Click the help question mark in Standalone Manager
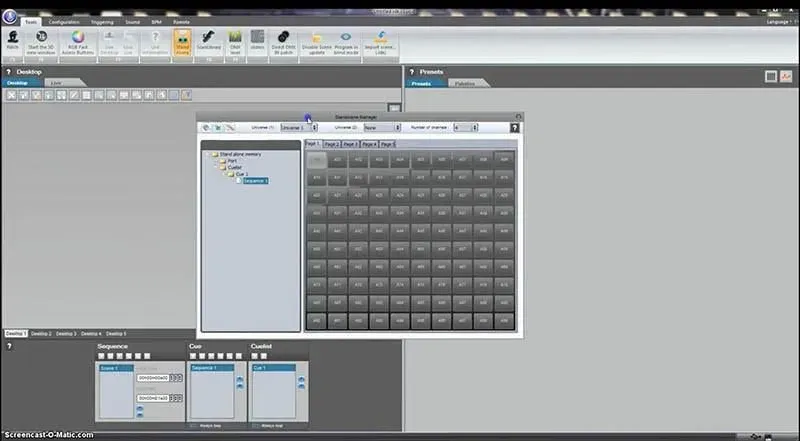Screen dimensions: 800x441 coord(514,128)
